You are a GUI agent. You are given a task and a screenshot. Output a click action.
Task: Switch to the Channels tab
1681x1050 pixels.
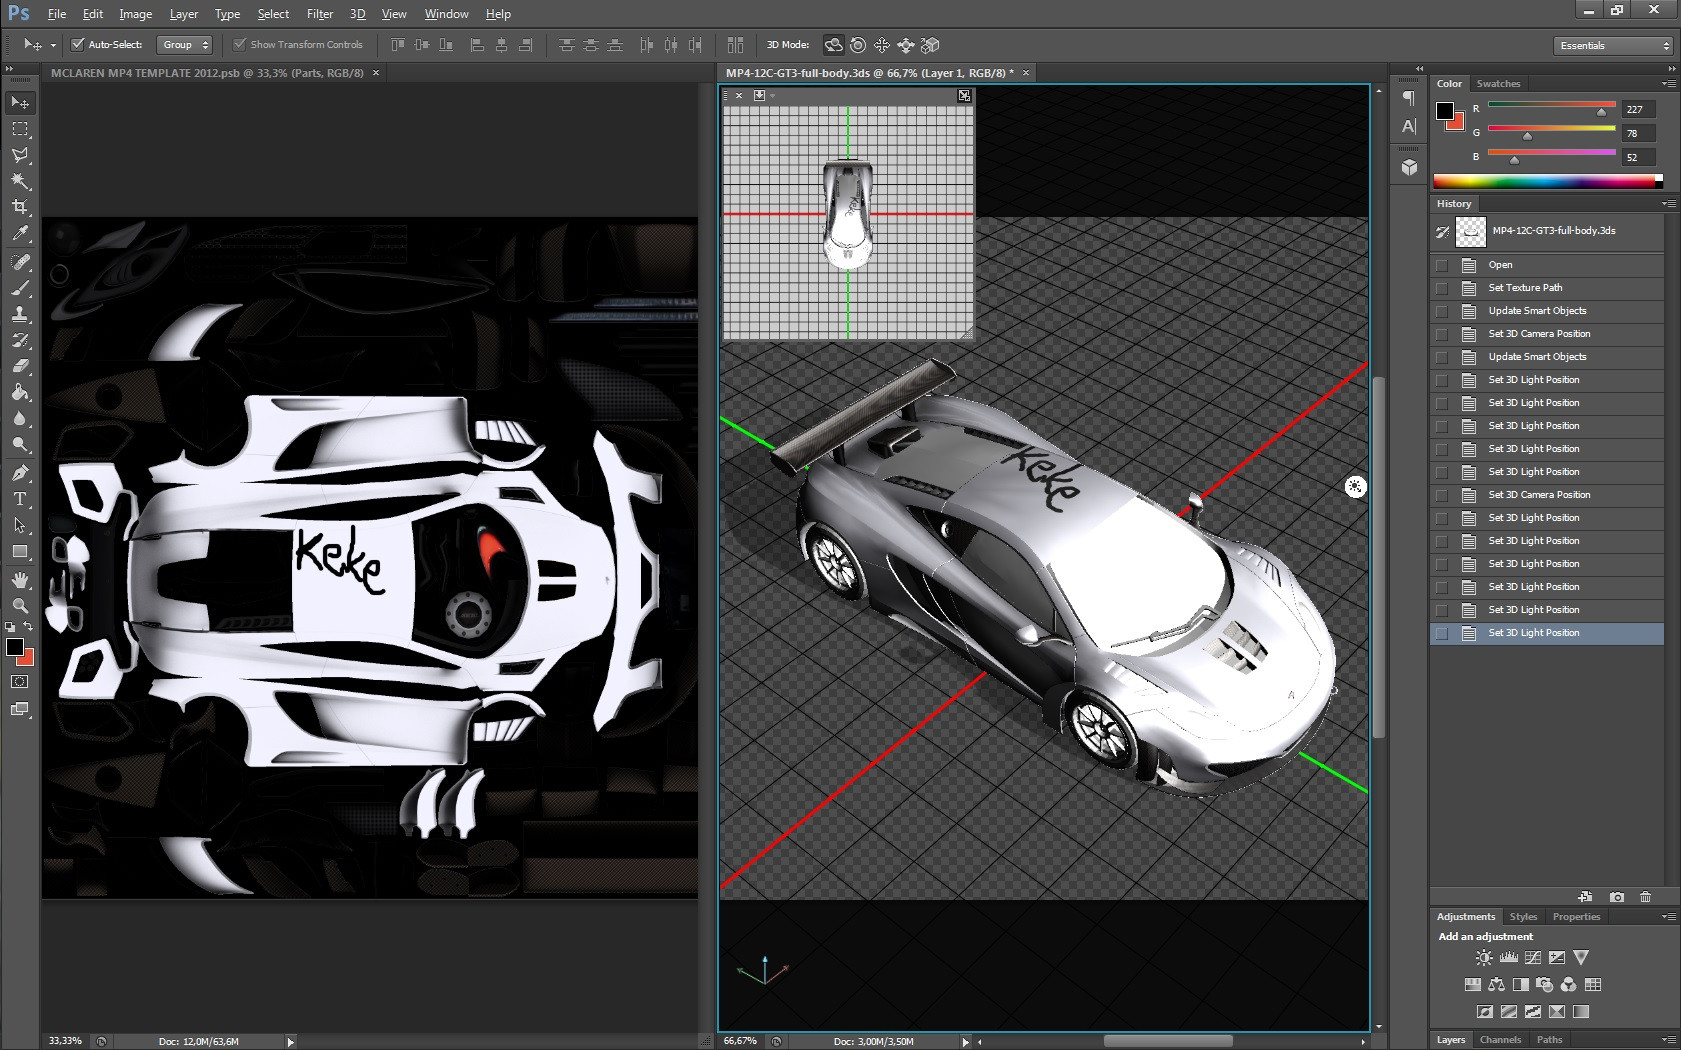pyautogui.click(x=1500, y=1040)
